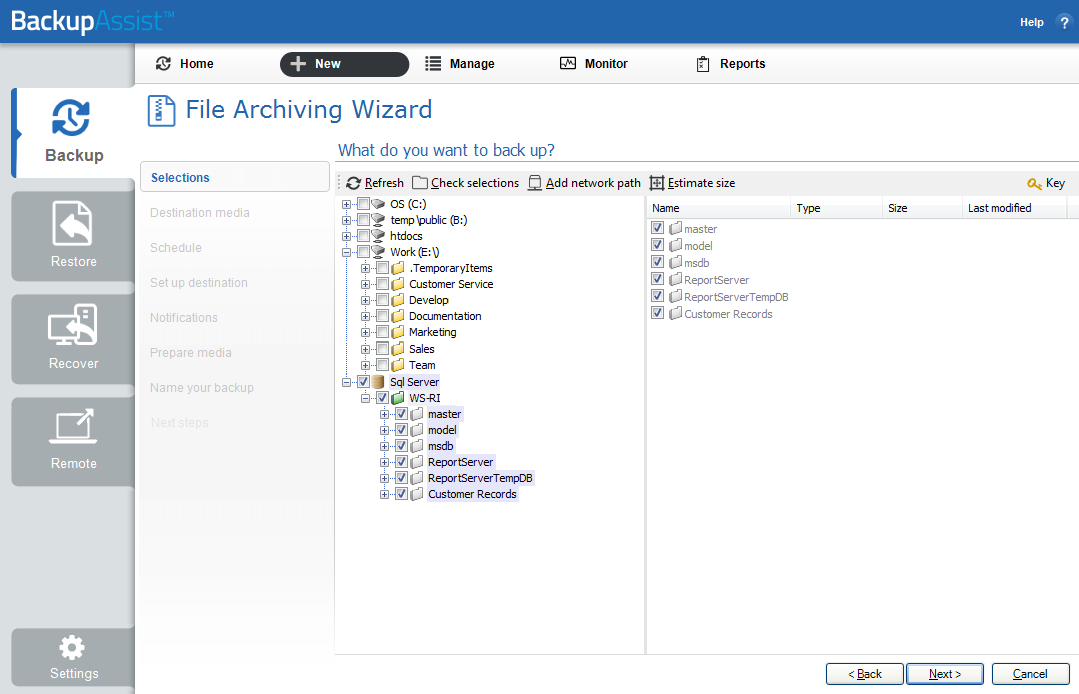
Task: Click the Marketing folder icon
Action: pyautogui.click(x=397, y=332)
